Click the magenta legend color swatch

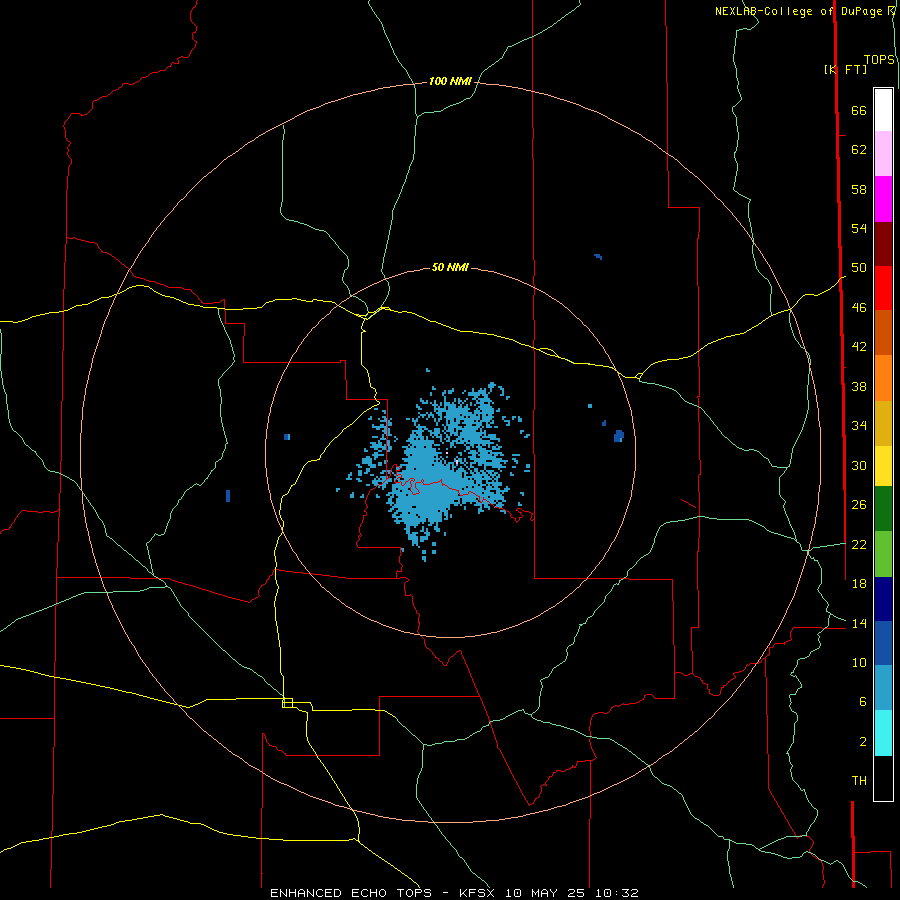coord(883,199)
